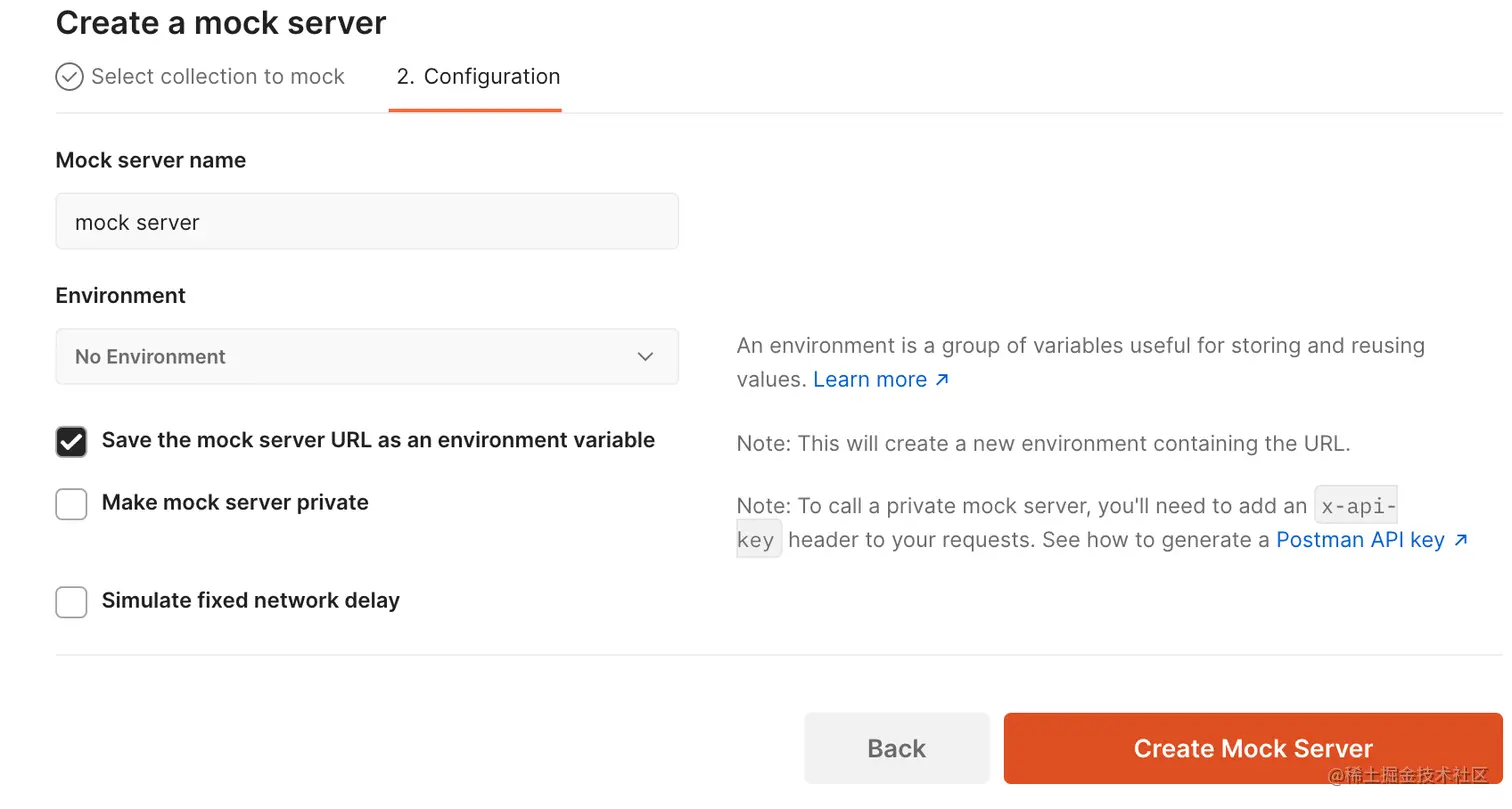Click the Make mock server private label text
The width and height of the screenshot is (1512, 809).
235,503
